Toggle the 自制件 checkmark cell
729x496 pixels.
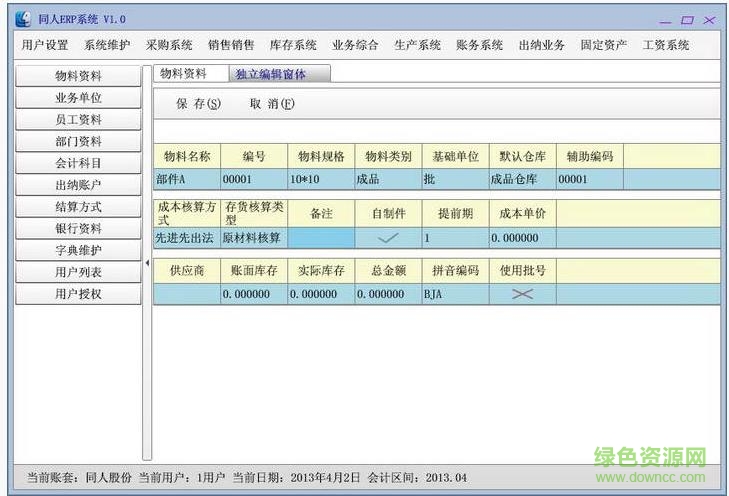(388, 238)
